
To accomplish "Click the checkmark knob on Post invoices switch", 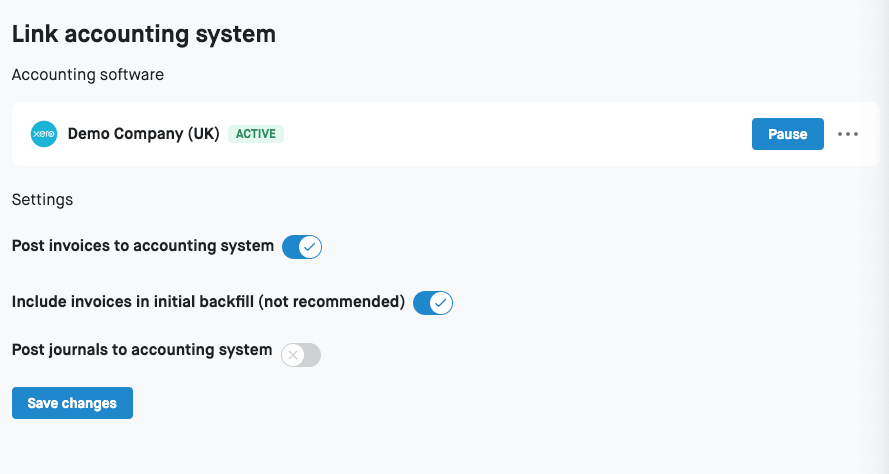I will click(310, 247).
